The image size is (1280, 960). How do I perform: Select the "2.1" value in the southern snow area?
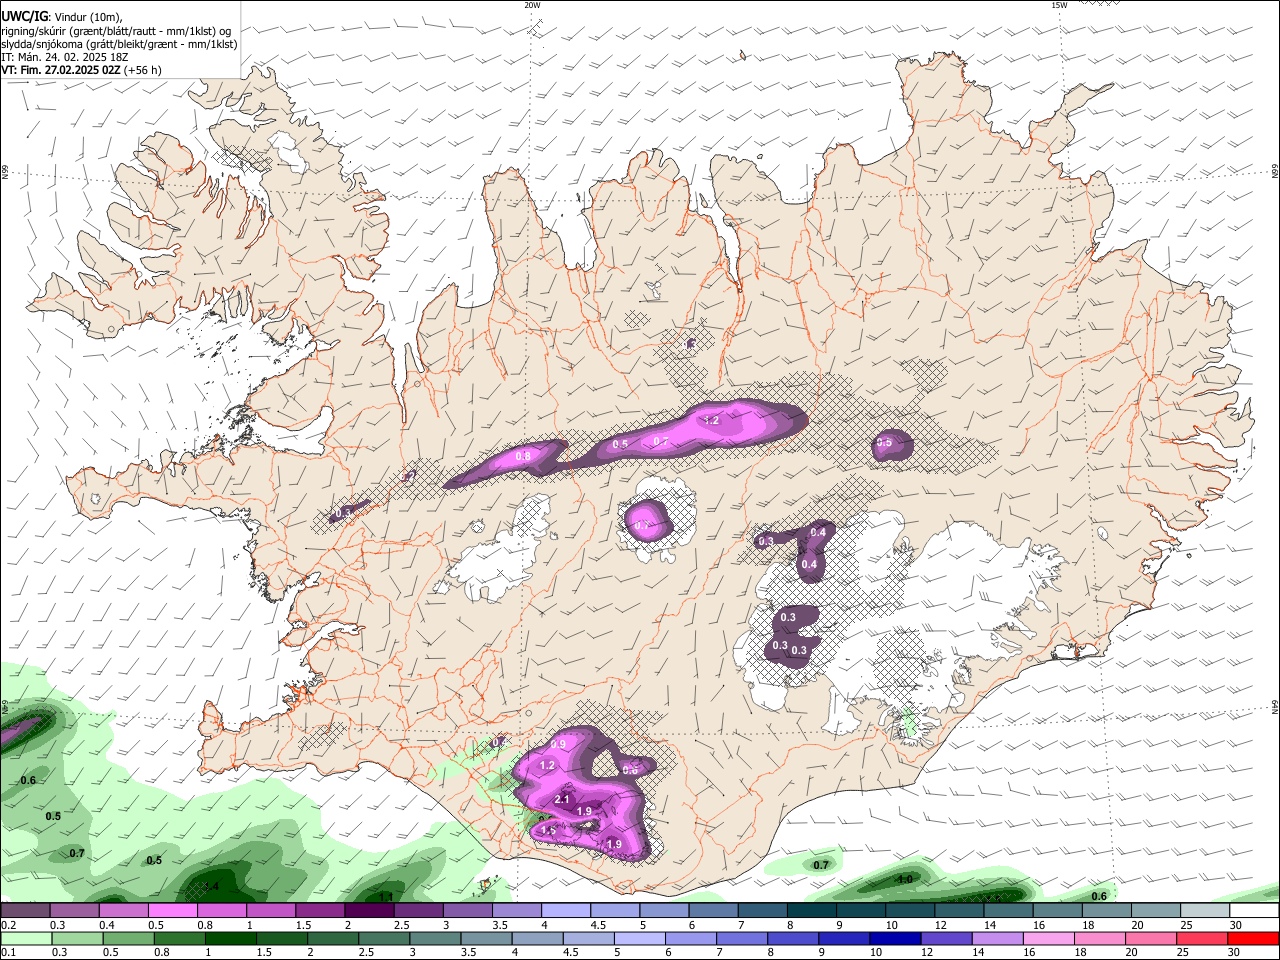(x=562, y=799)
